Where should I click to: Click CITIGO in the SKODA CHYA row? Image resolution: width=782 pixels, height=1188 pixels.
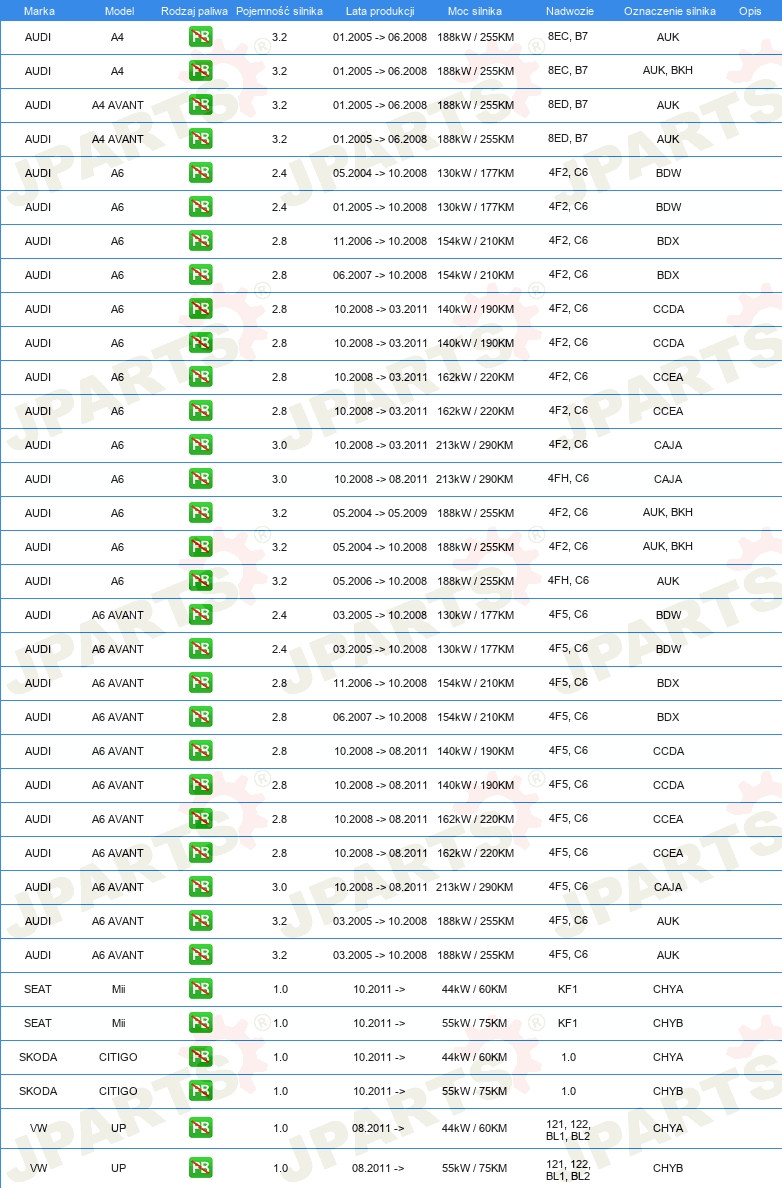pyautogui.click(x=118, y=1058)
